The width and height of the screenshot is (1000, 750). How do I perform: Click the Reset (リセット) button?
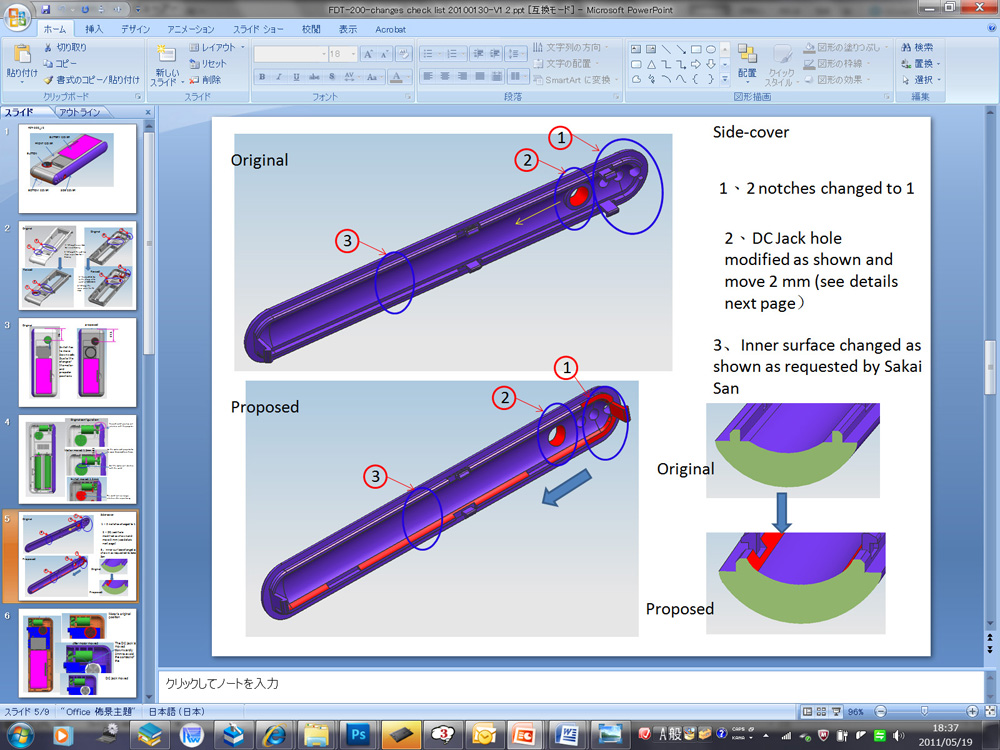[210, 63]
